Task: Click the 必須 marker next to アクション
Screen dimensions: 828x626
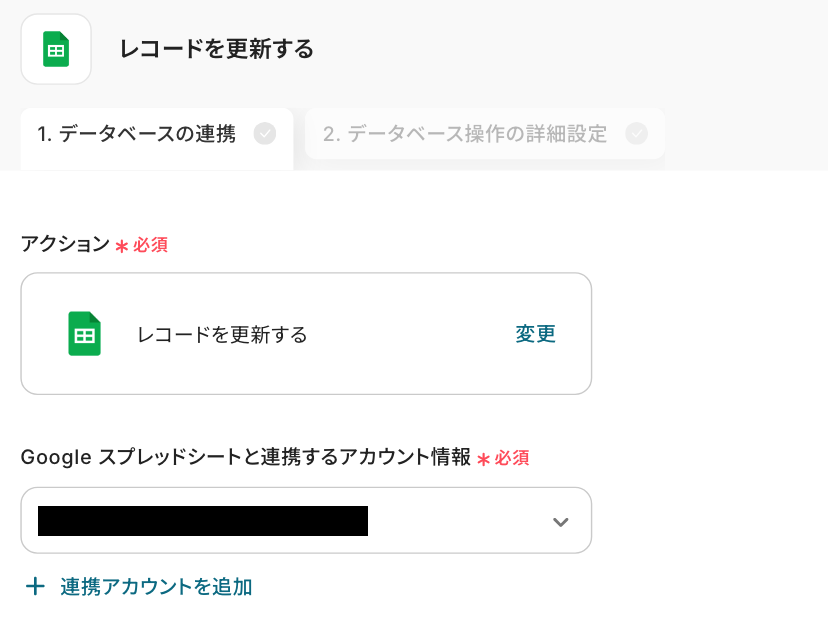Action: (x=151, y=245)
